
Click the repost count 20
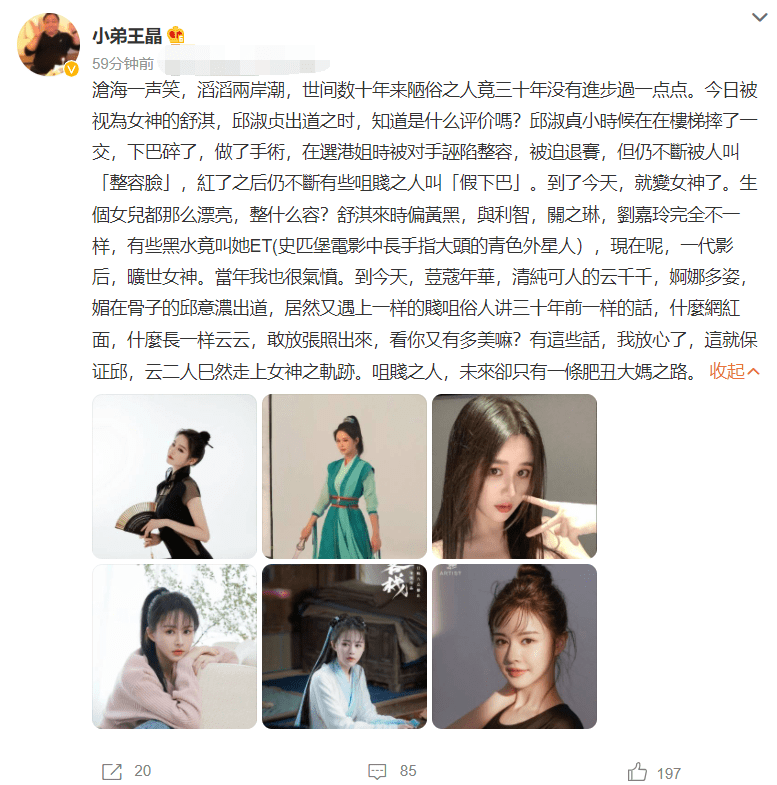click(x=143, y=771)
